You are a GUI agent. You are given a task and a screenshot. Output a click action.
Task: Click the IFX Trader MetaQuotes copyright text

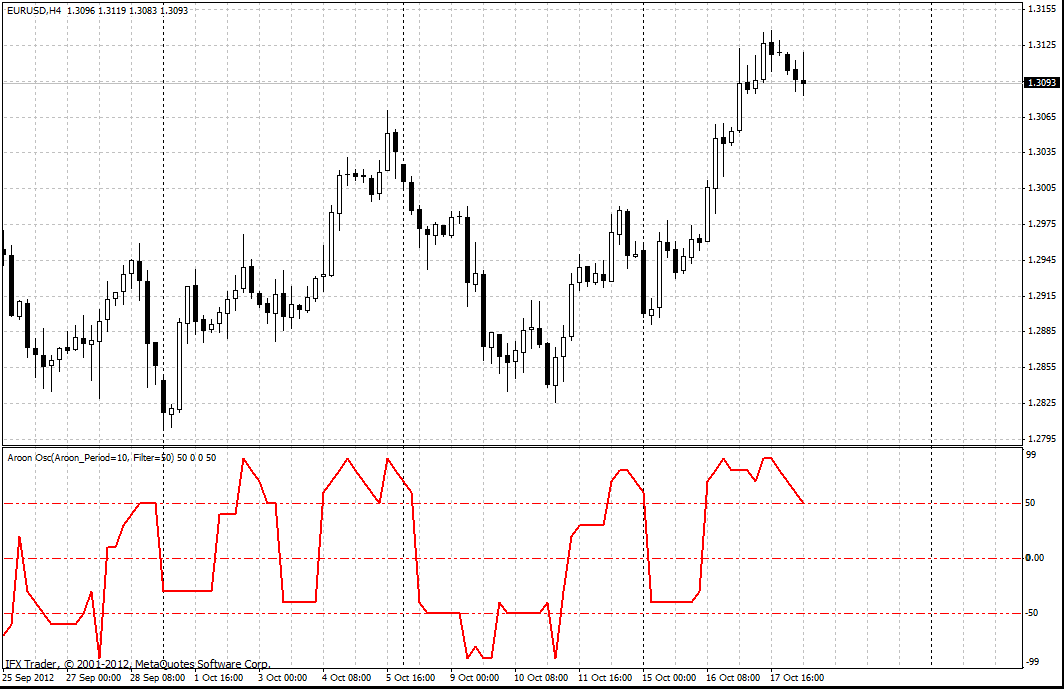pos(137,663)
